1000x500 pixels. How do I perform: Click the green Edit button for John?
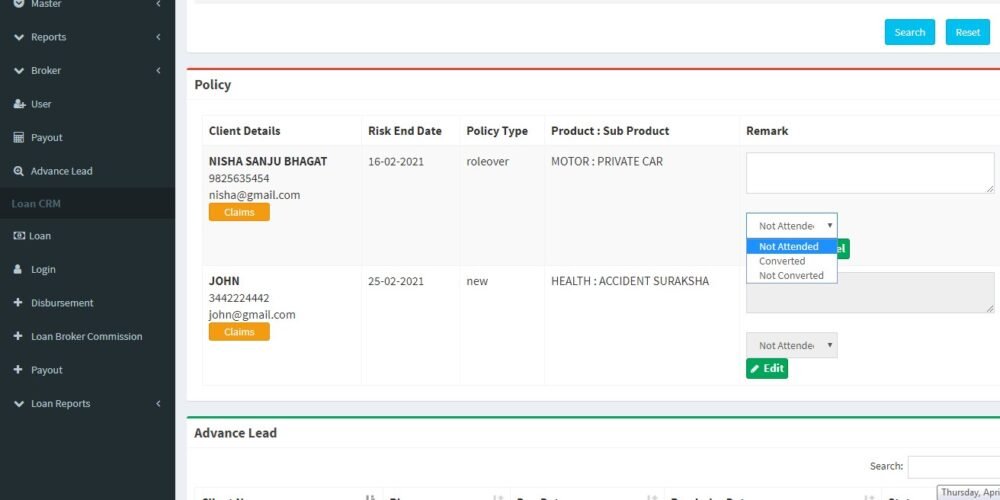(767, 369)
